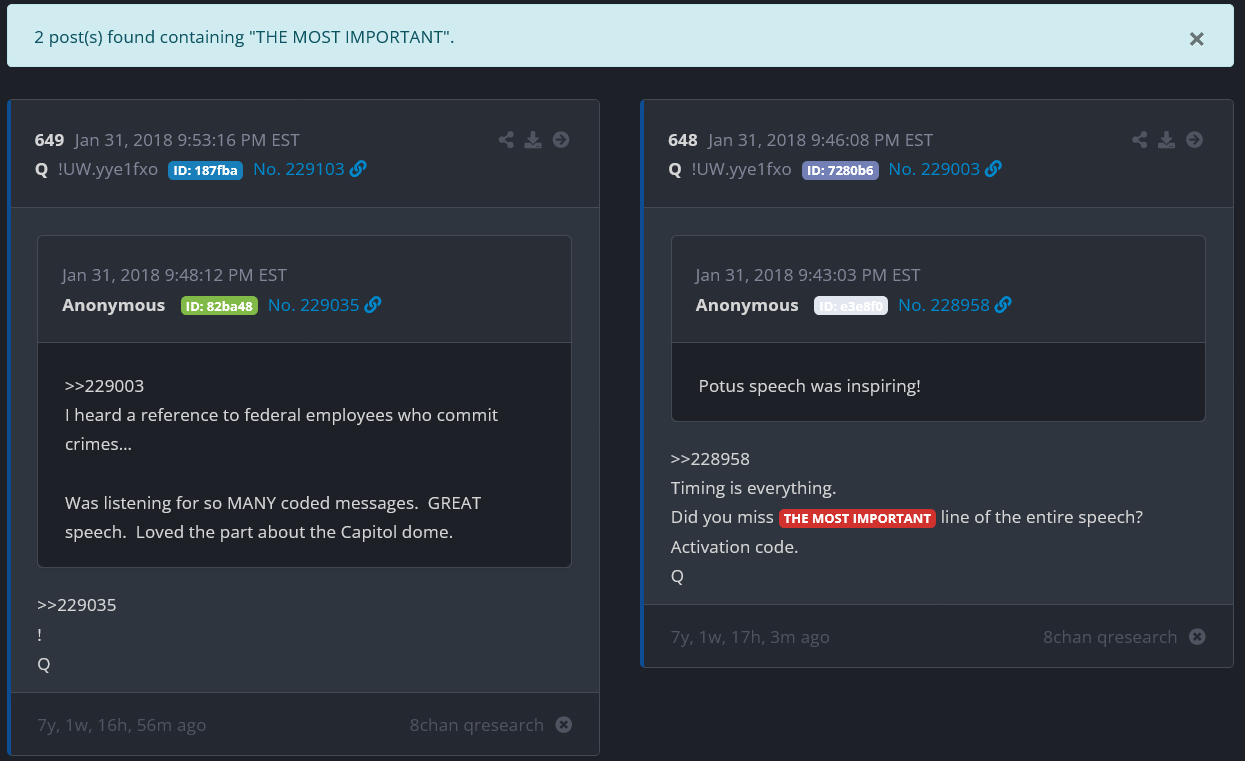
Task: Click the >>228958 reply reference in post 648
Action: [710, 460]
